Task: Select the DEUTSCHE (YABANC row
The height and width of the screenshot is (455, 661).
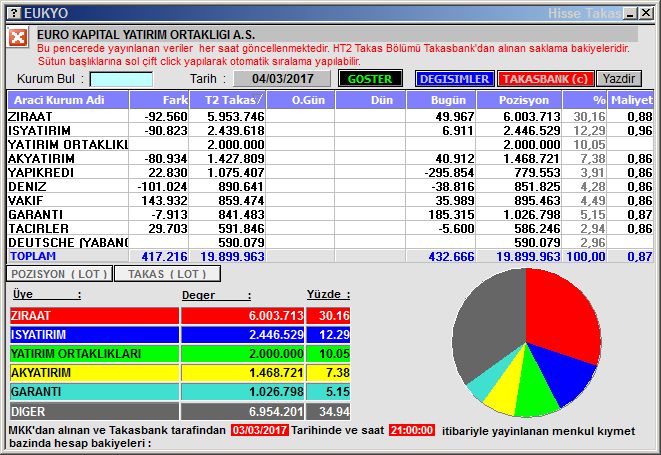Action: coord(330,242)
